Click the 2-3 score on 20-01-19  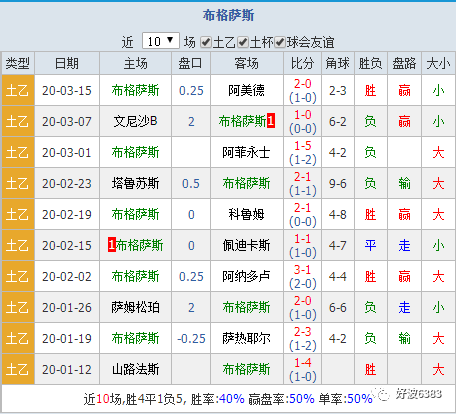[303, 332]
